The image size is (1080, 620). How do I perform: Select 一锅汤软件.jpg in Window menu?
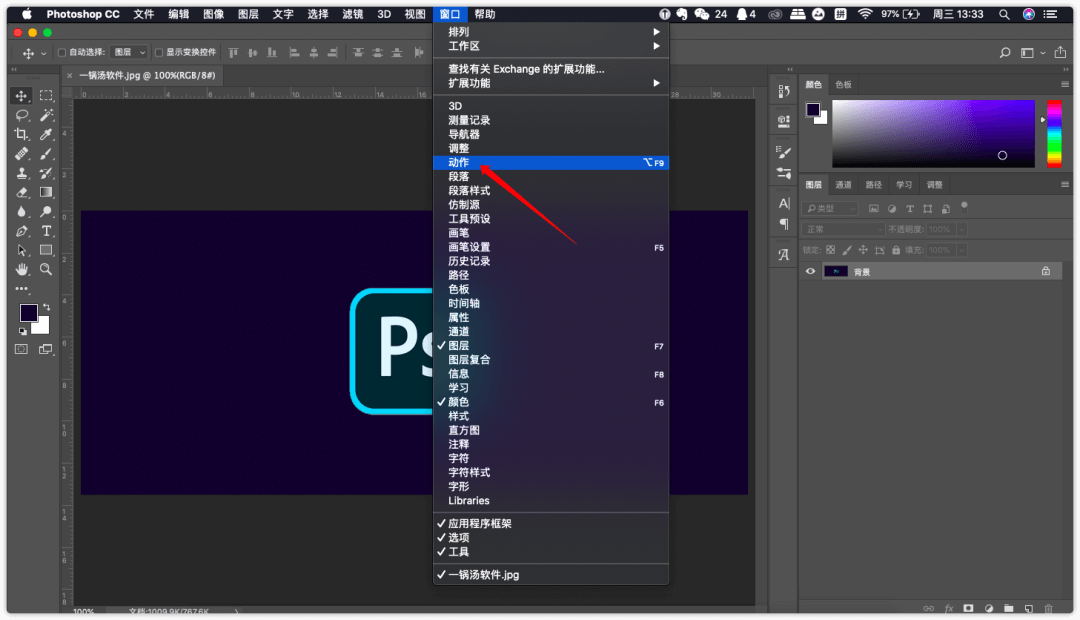click(550, 575)
